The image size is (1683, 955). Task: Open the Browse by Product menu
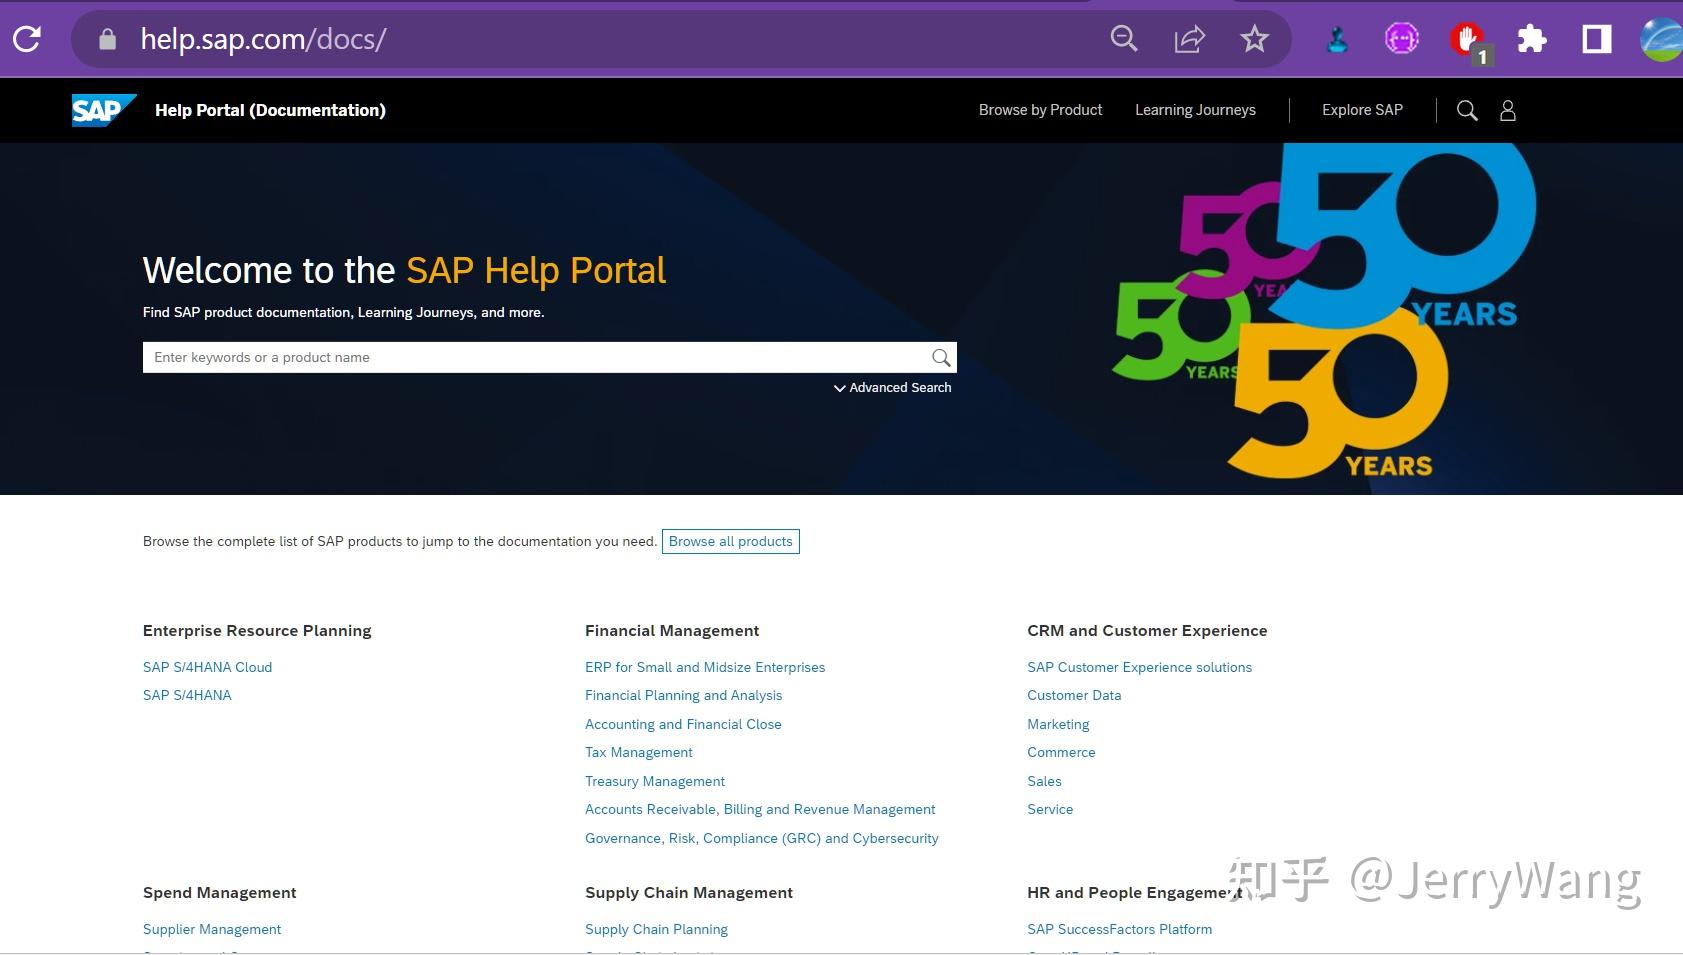tap(1040, 110)
